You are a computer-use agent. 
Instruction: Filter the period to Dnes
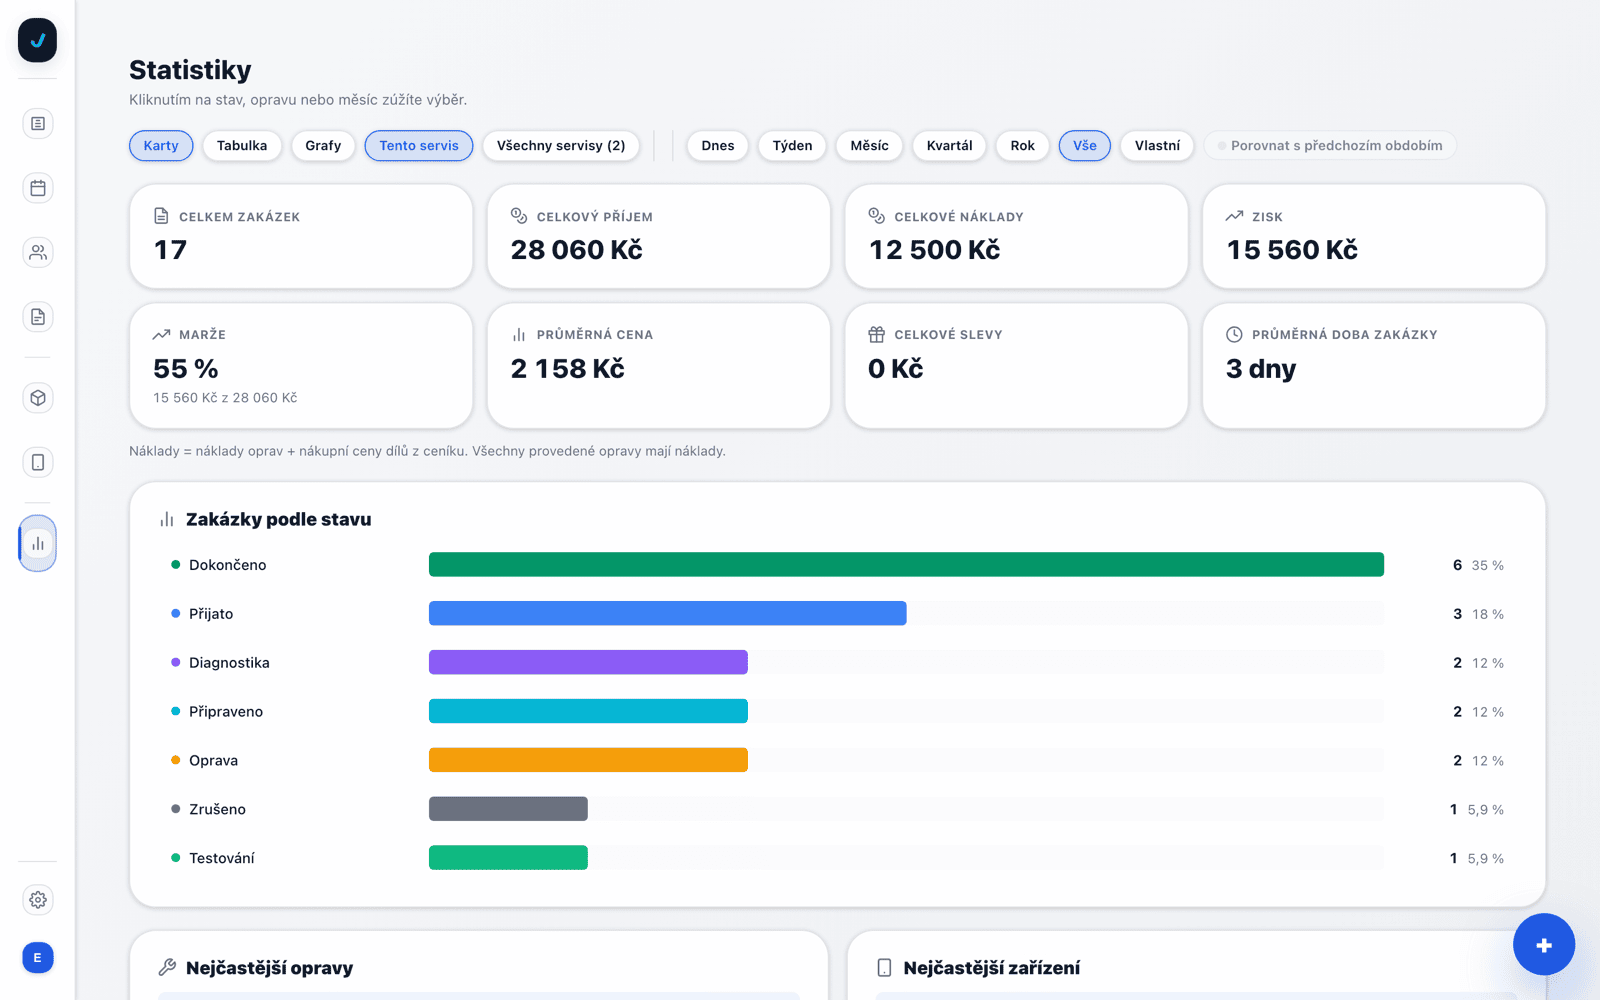pyautogui.click(x=718, y=146)
